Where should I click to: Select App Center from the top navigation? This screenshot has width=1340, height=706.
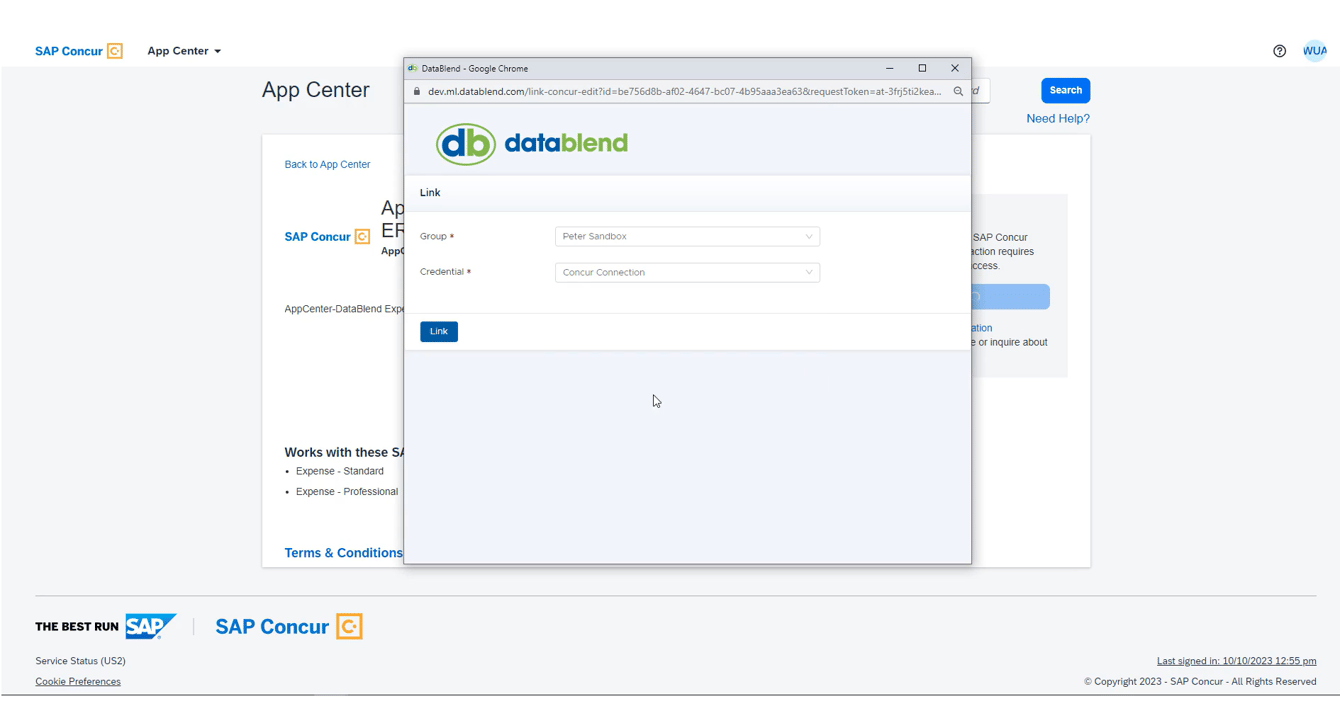coord(178,51)
